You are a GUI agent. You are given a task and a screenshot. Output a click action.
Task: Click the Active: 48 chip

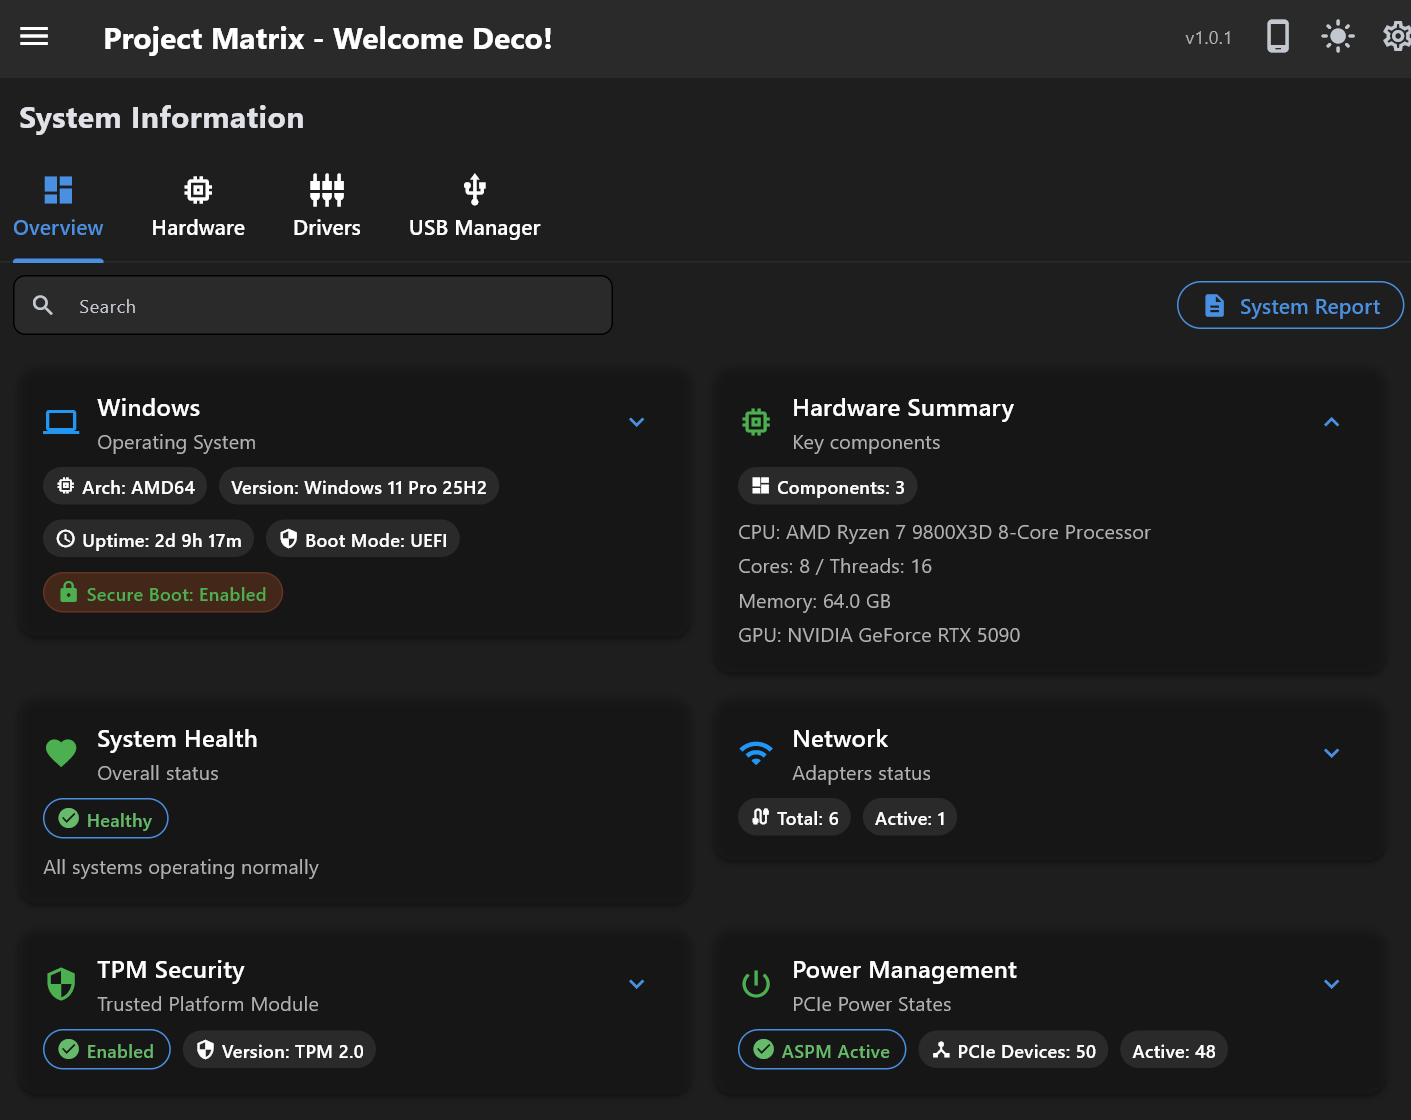pos(1174,1050)
